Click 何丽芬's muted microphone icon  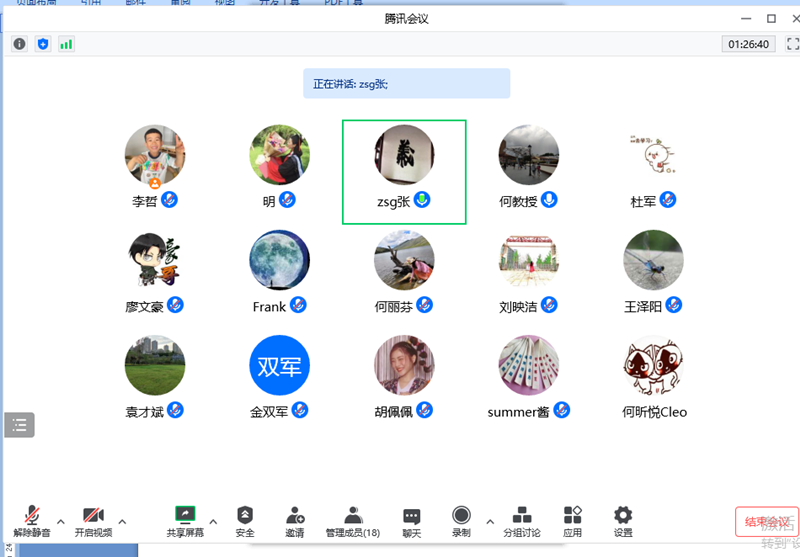[424, 305]
